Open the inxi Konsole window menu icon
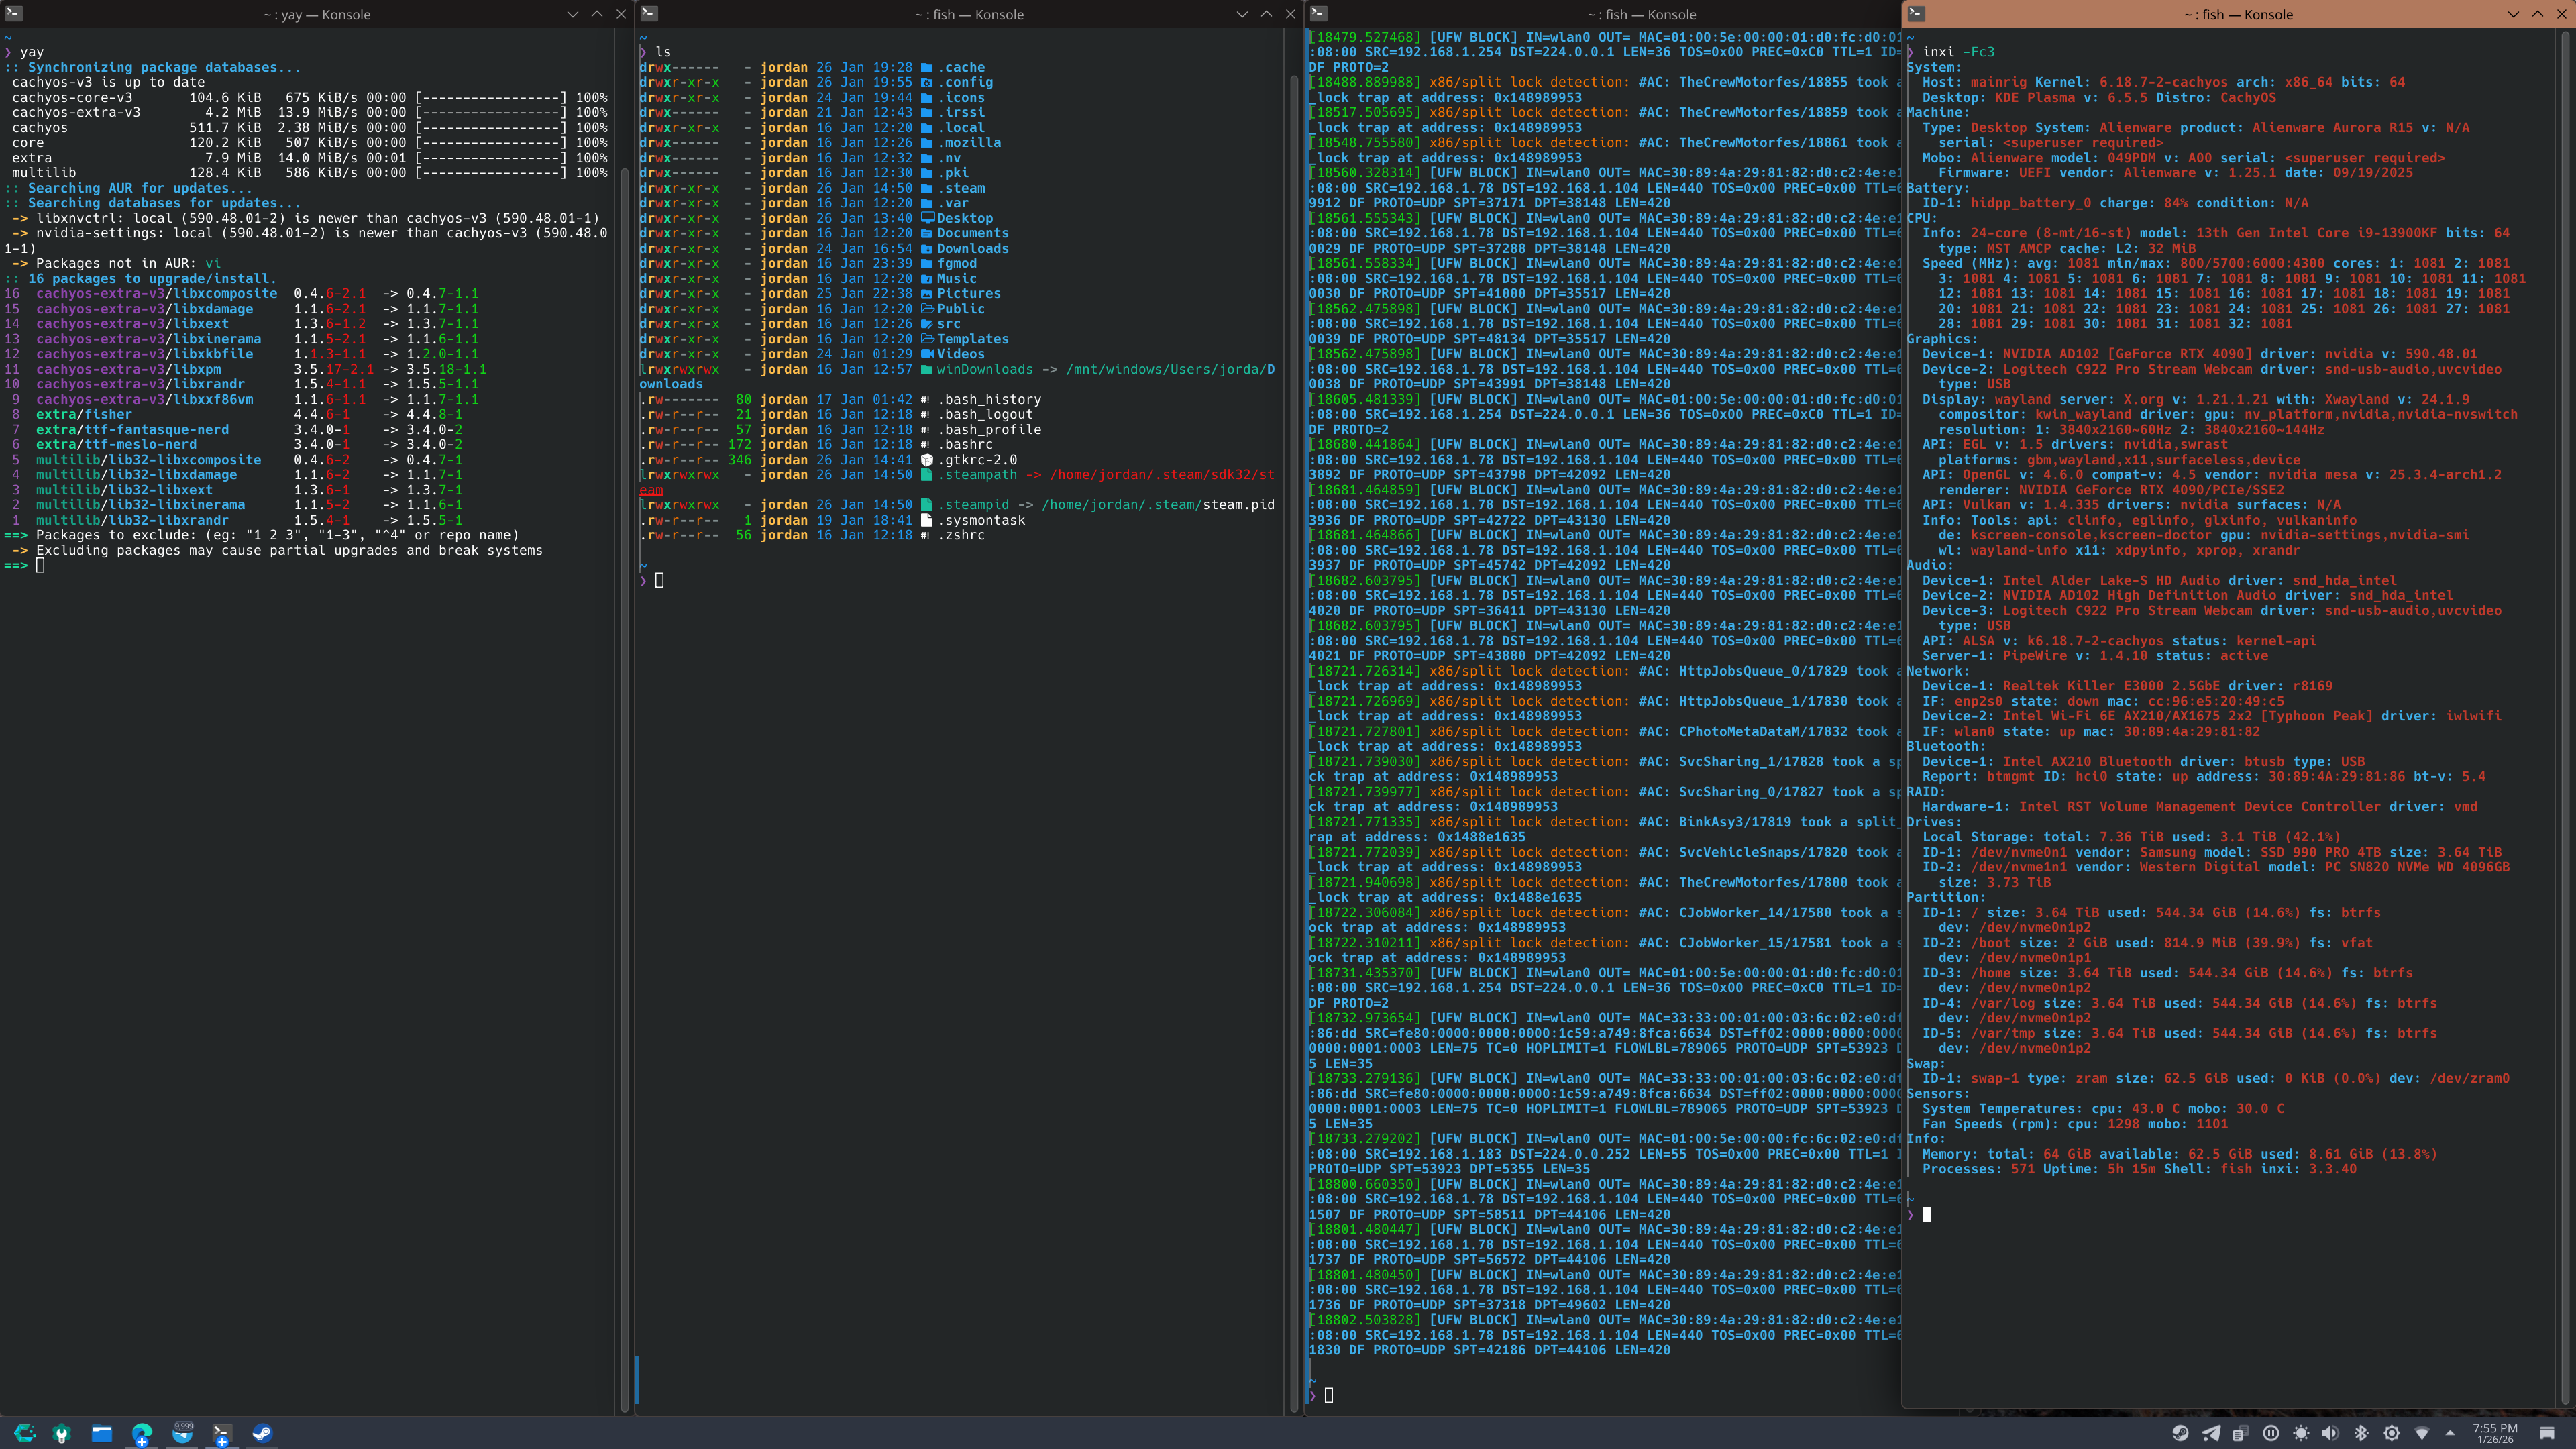 [x=1916, y=14]
